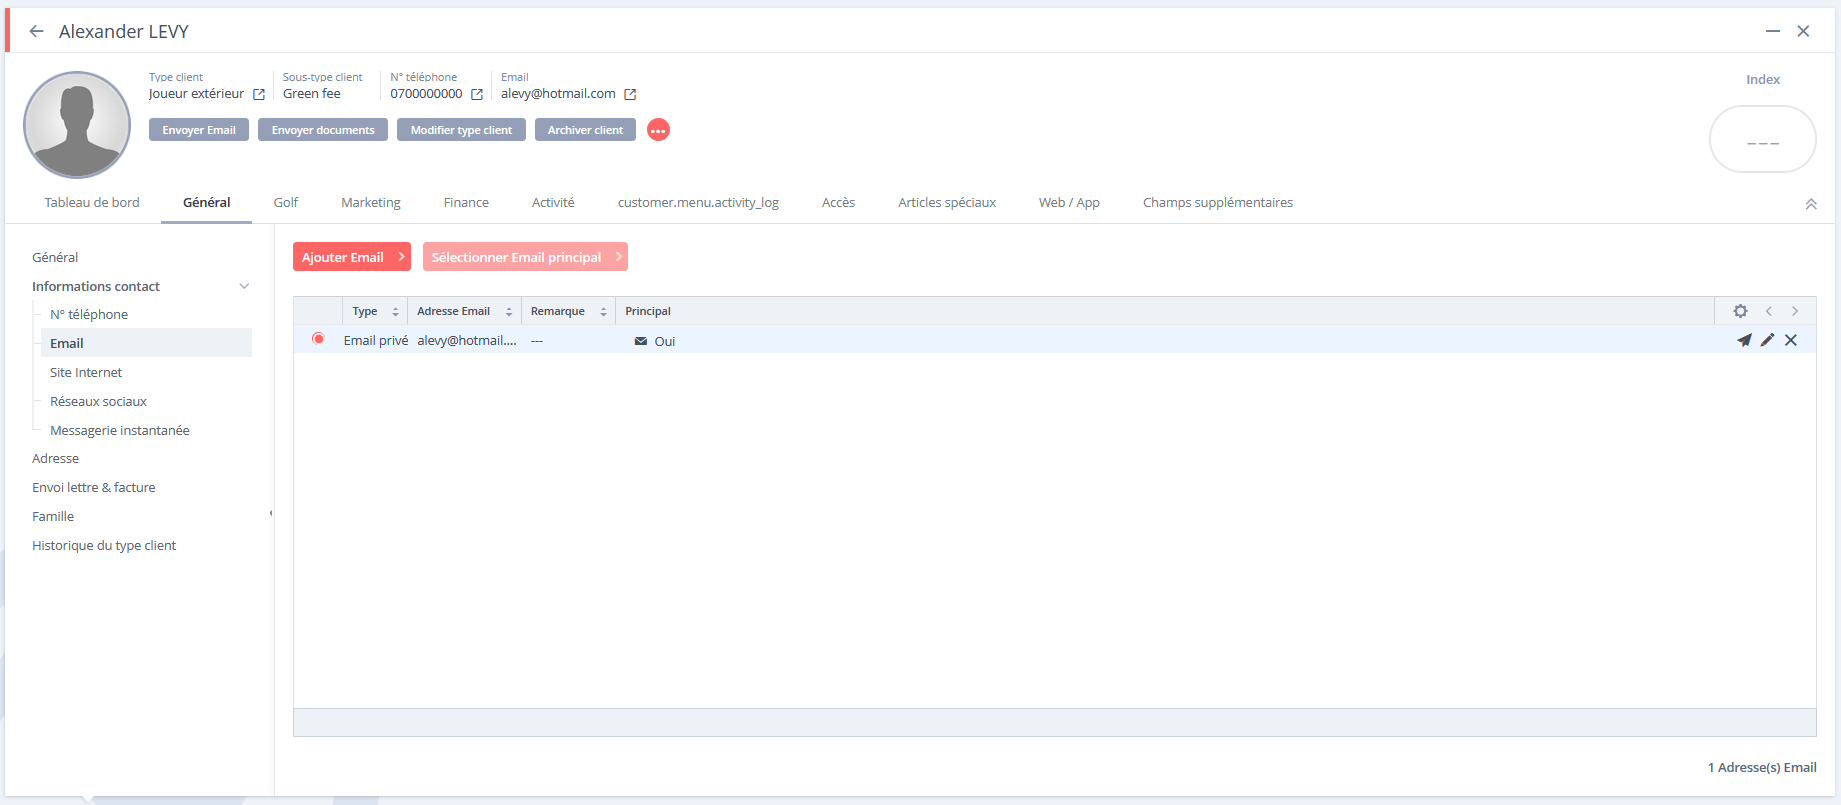Close the Alexander LEVY window

coord(1803,31)
